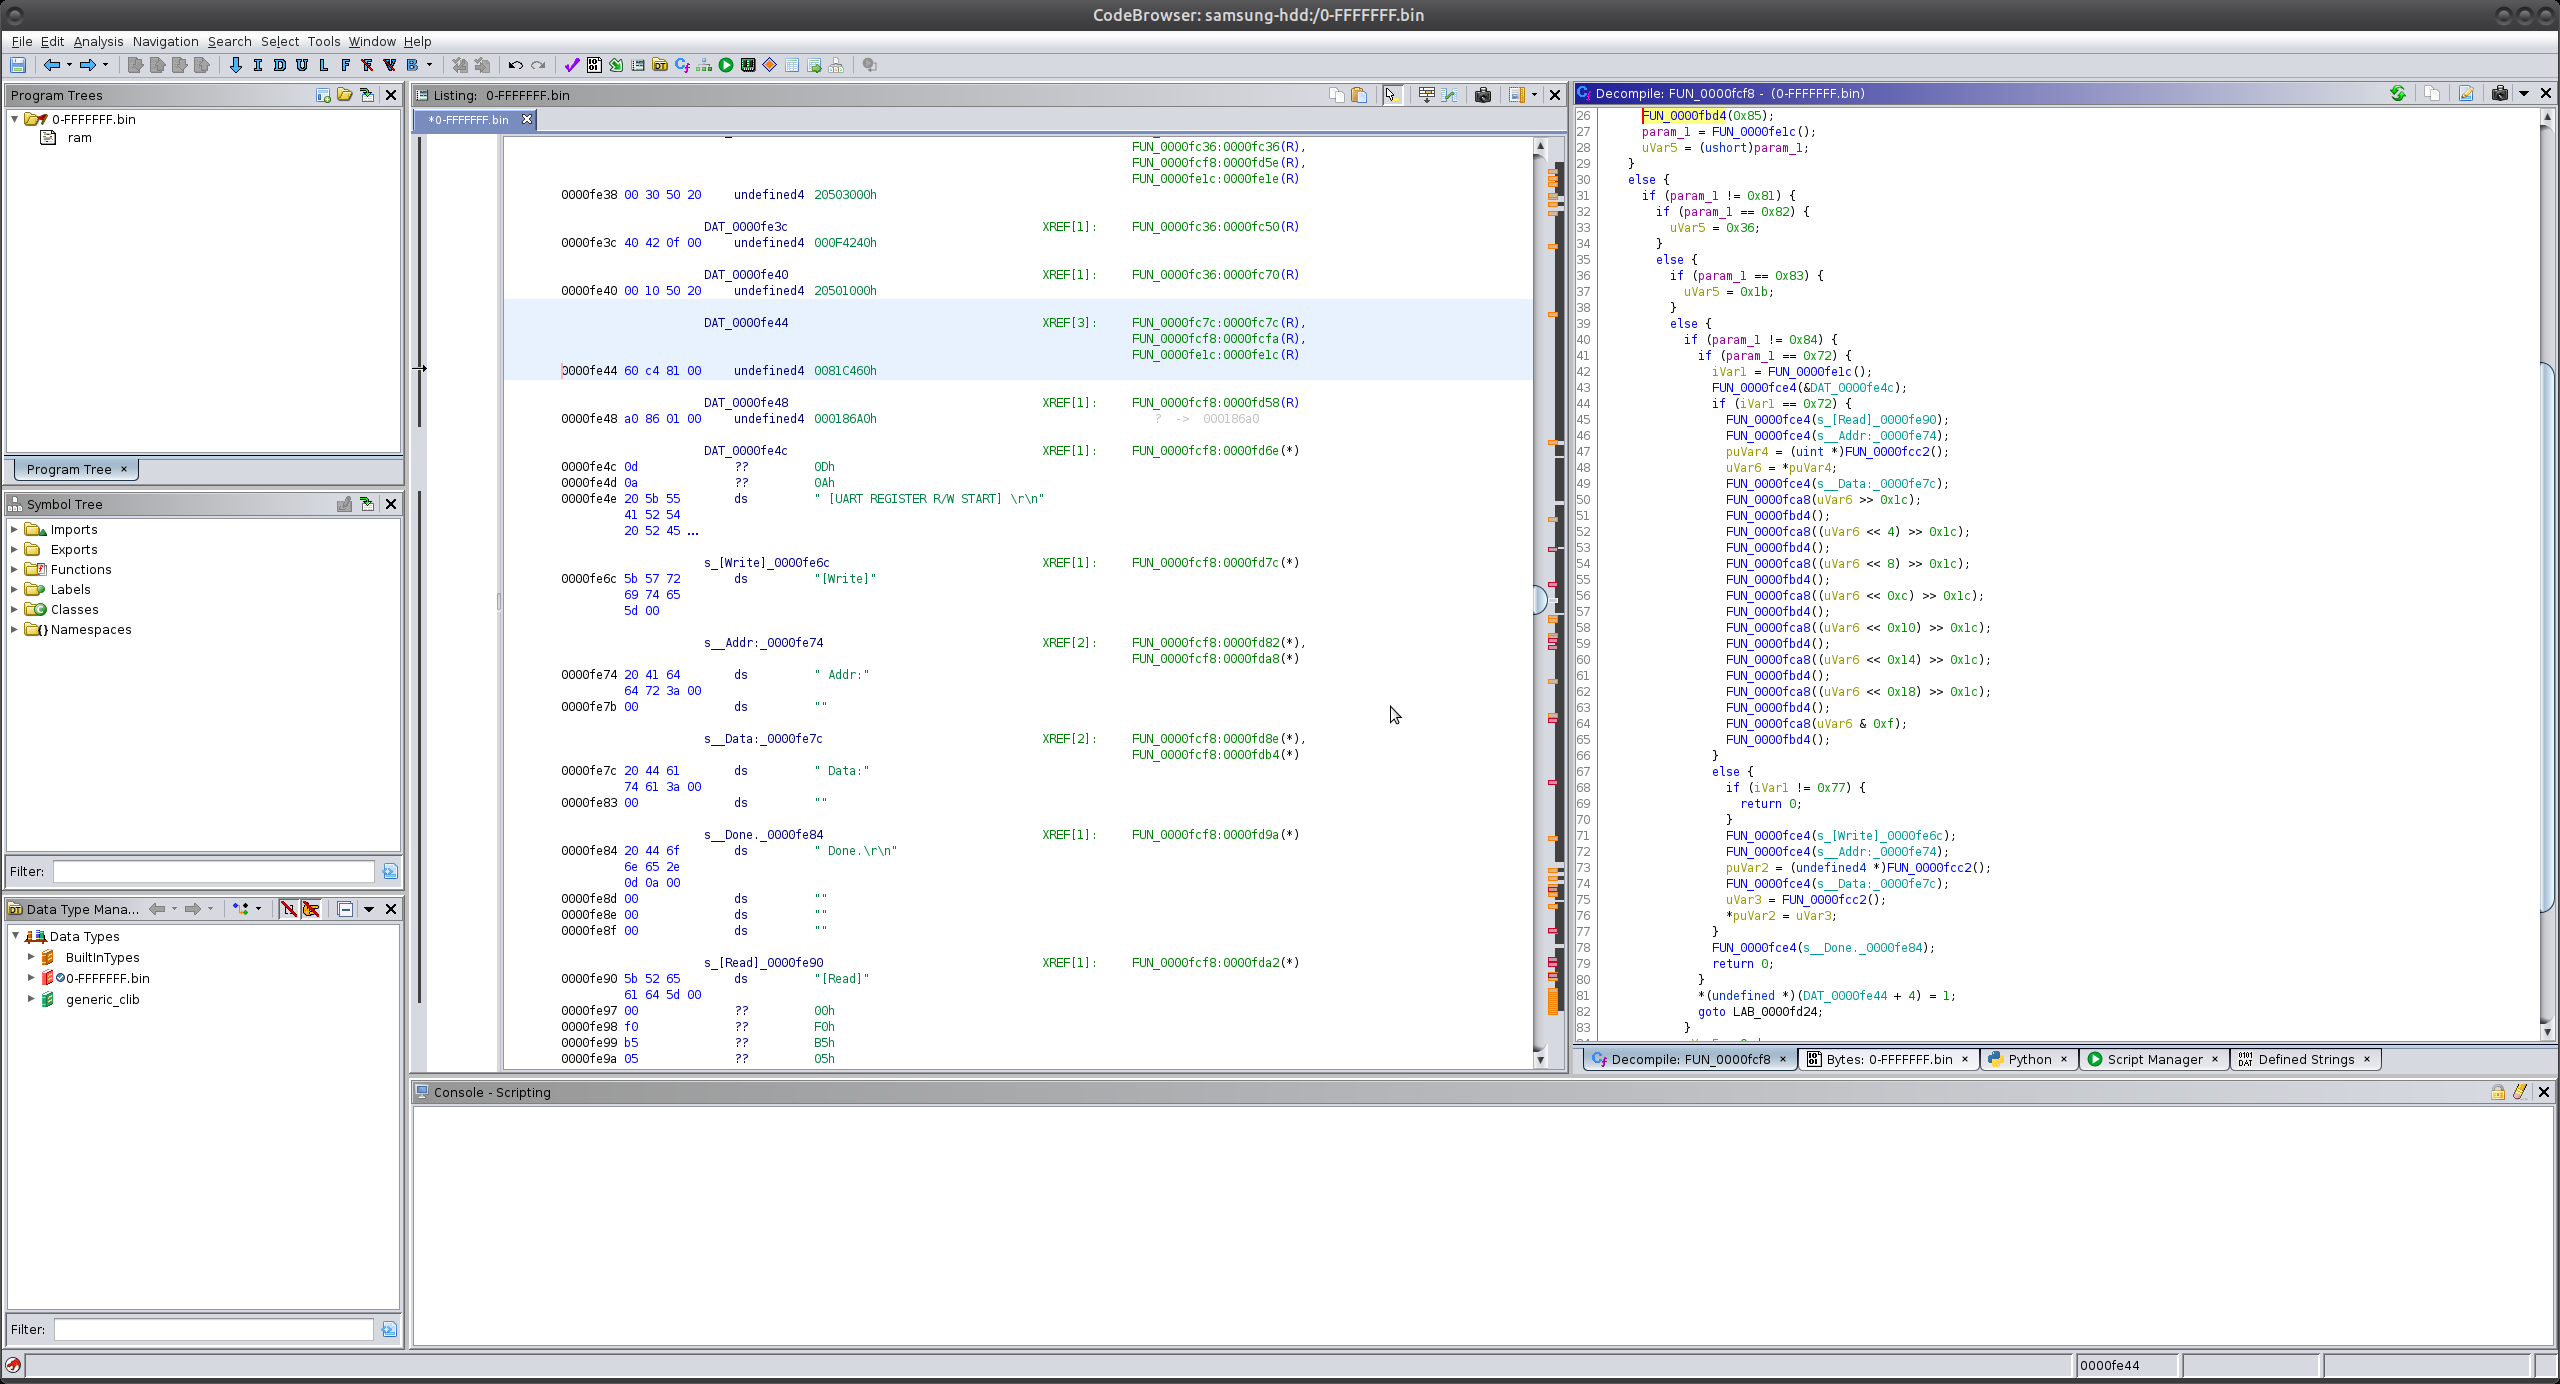This screenshot has width=2560, height=1384.
Task: Open the Bytes viewer toolbar icon
Action: click(x=594, y=65)
